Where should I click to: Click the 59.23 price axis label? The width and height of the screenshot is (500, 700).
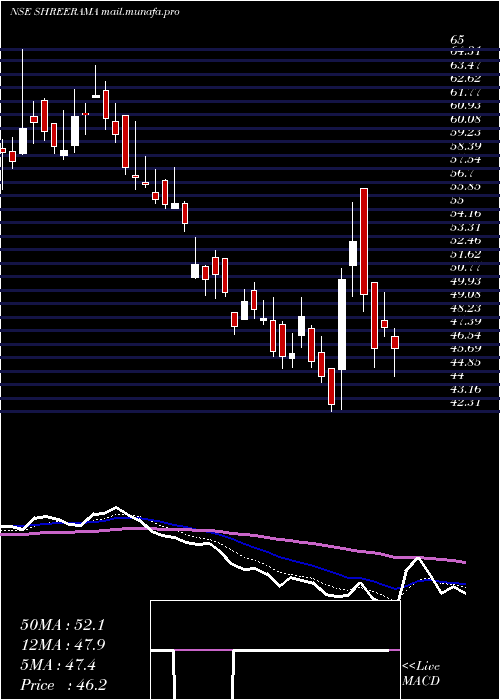tap(466, 132)
